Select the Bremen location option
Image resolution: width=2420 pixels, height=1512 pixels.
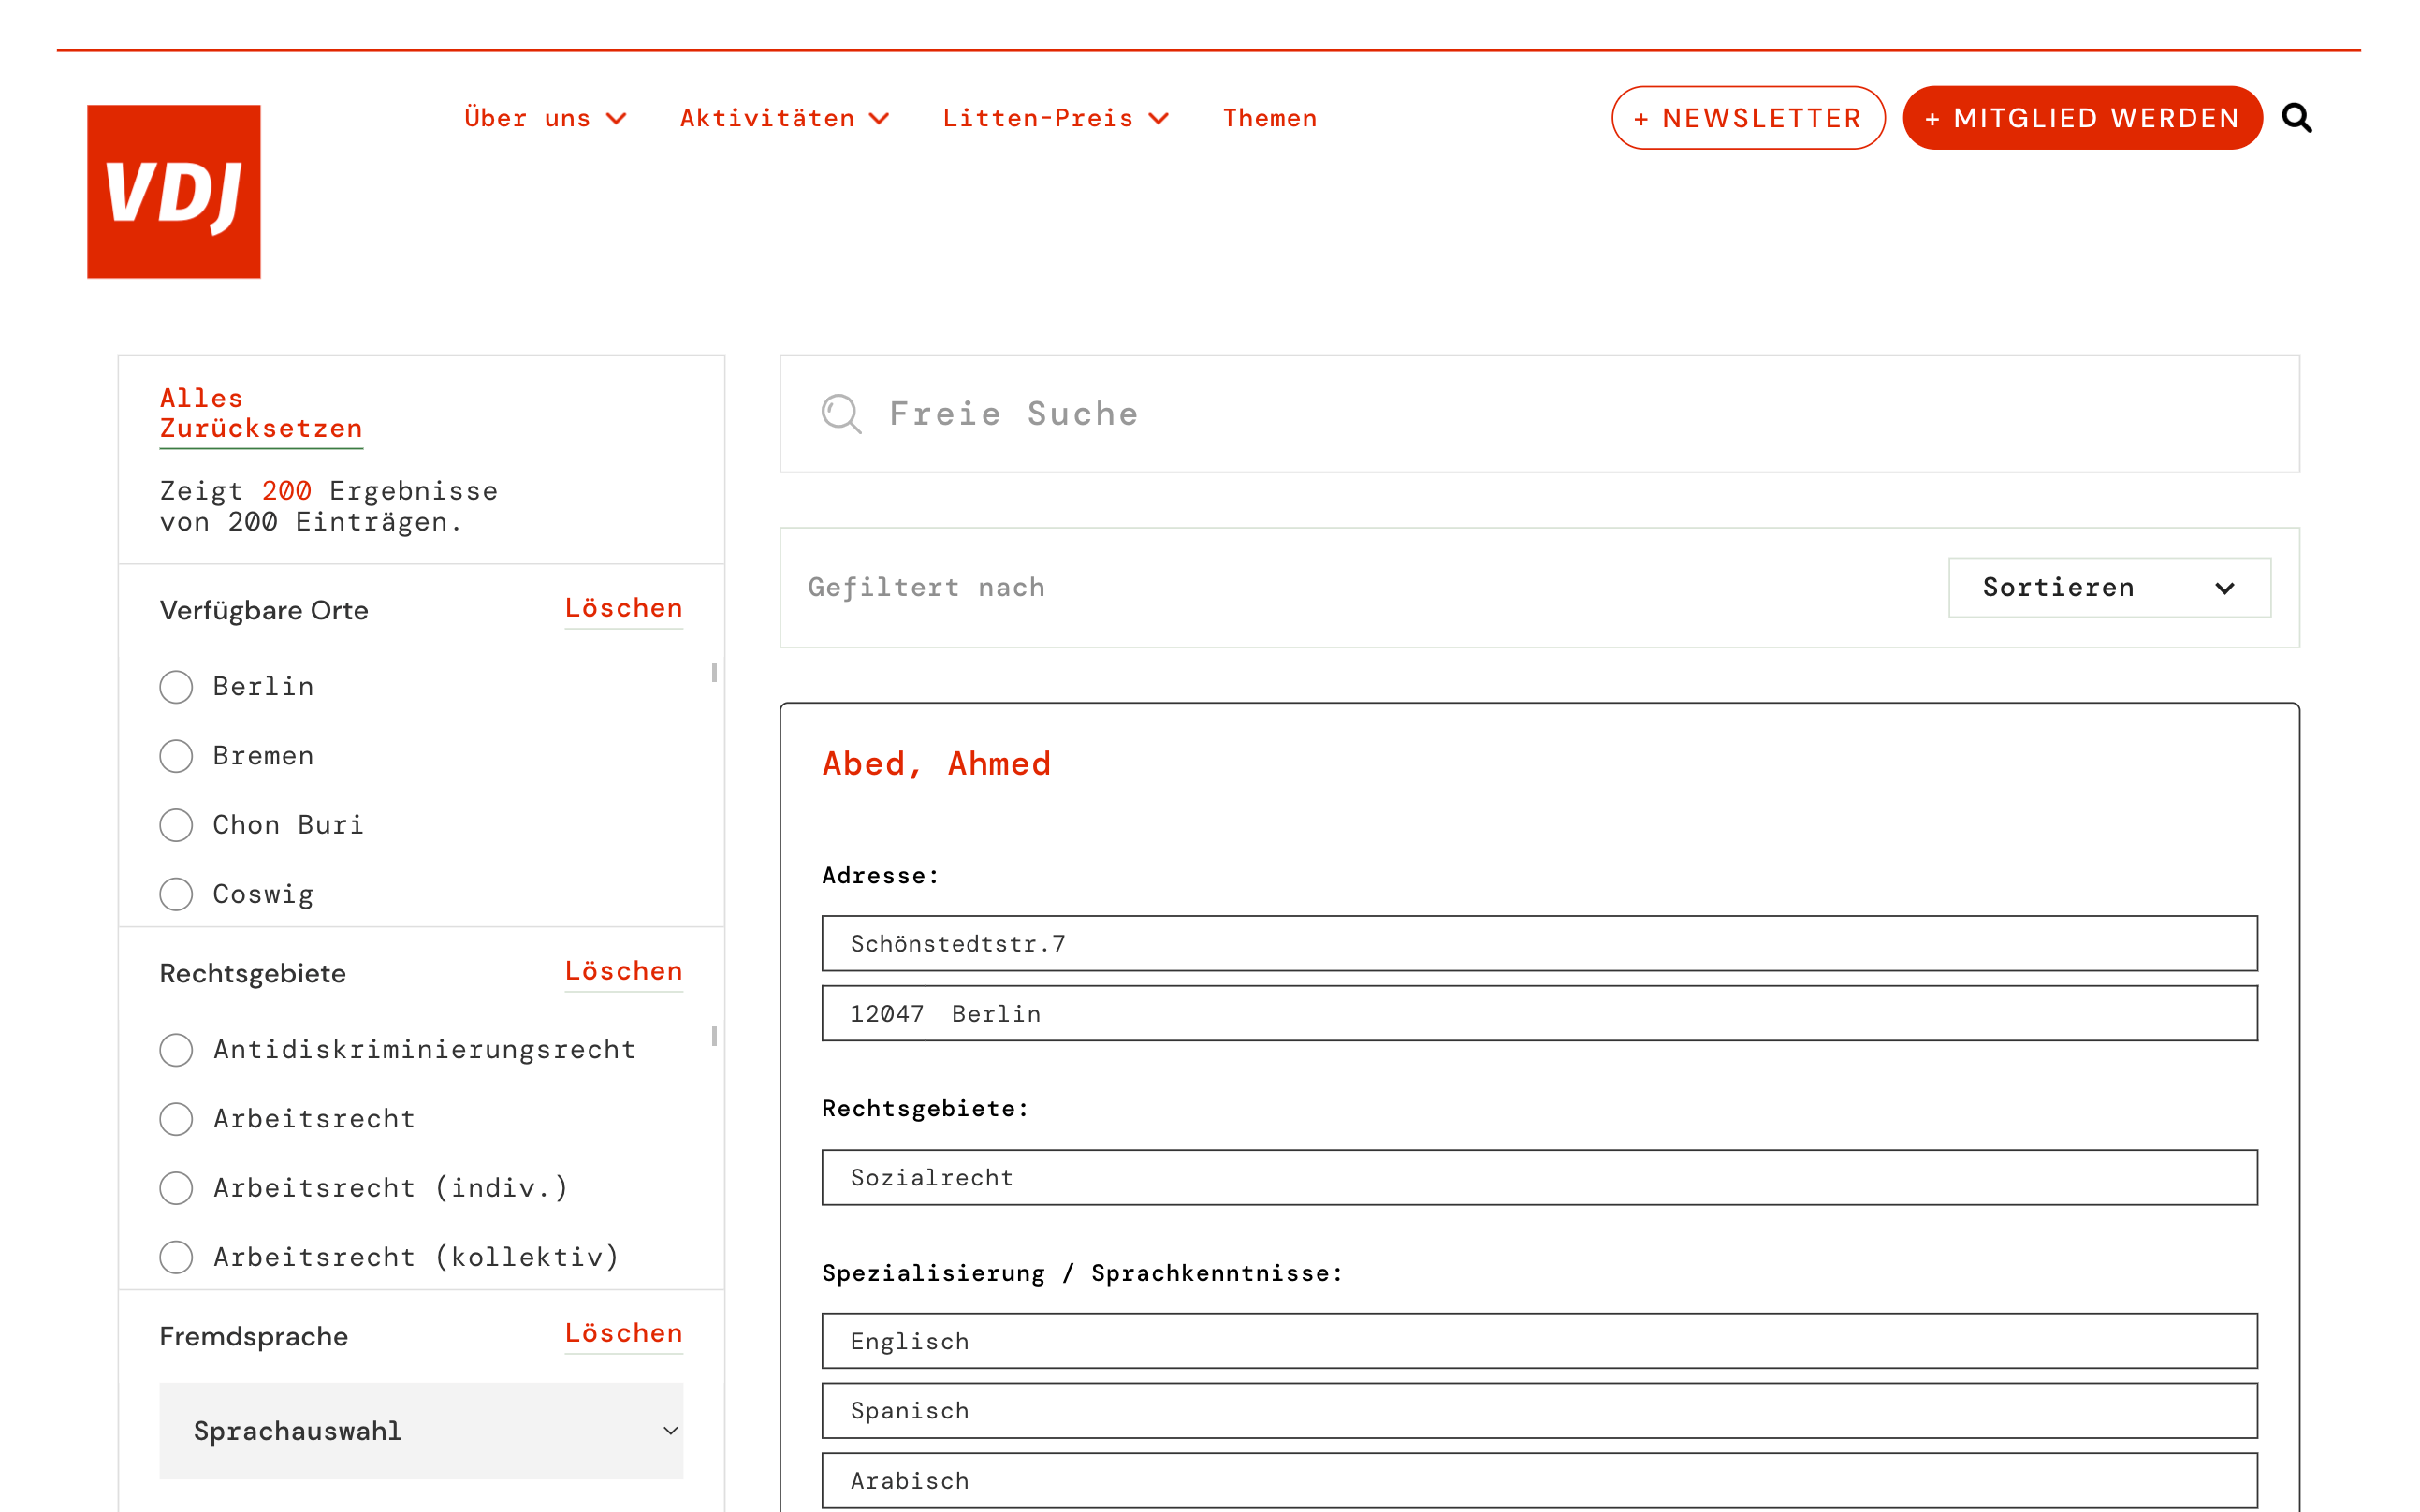pyautogui.click(x=176, y=756)
